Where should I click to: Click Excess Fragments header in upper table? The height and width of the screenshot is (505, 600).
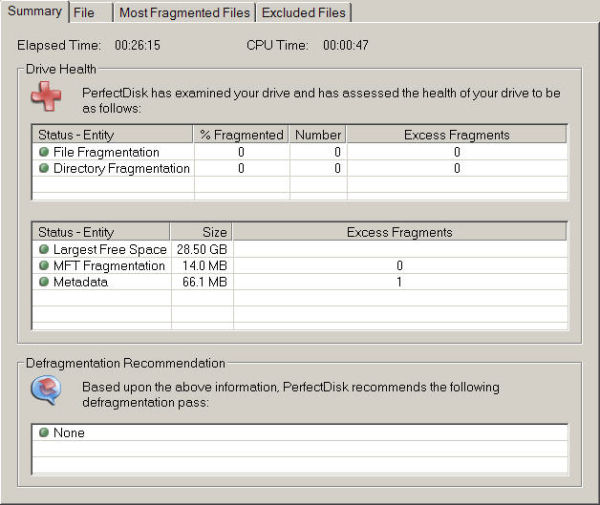pos(457,135)
